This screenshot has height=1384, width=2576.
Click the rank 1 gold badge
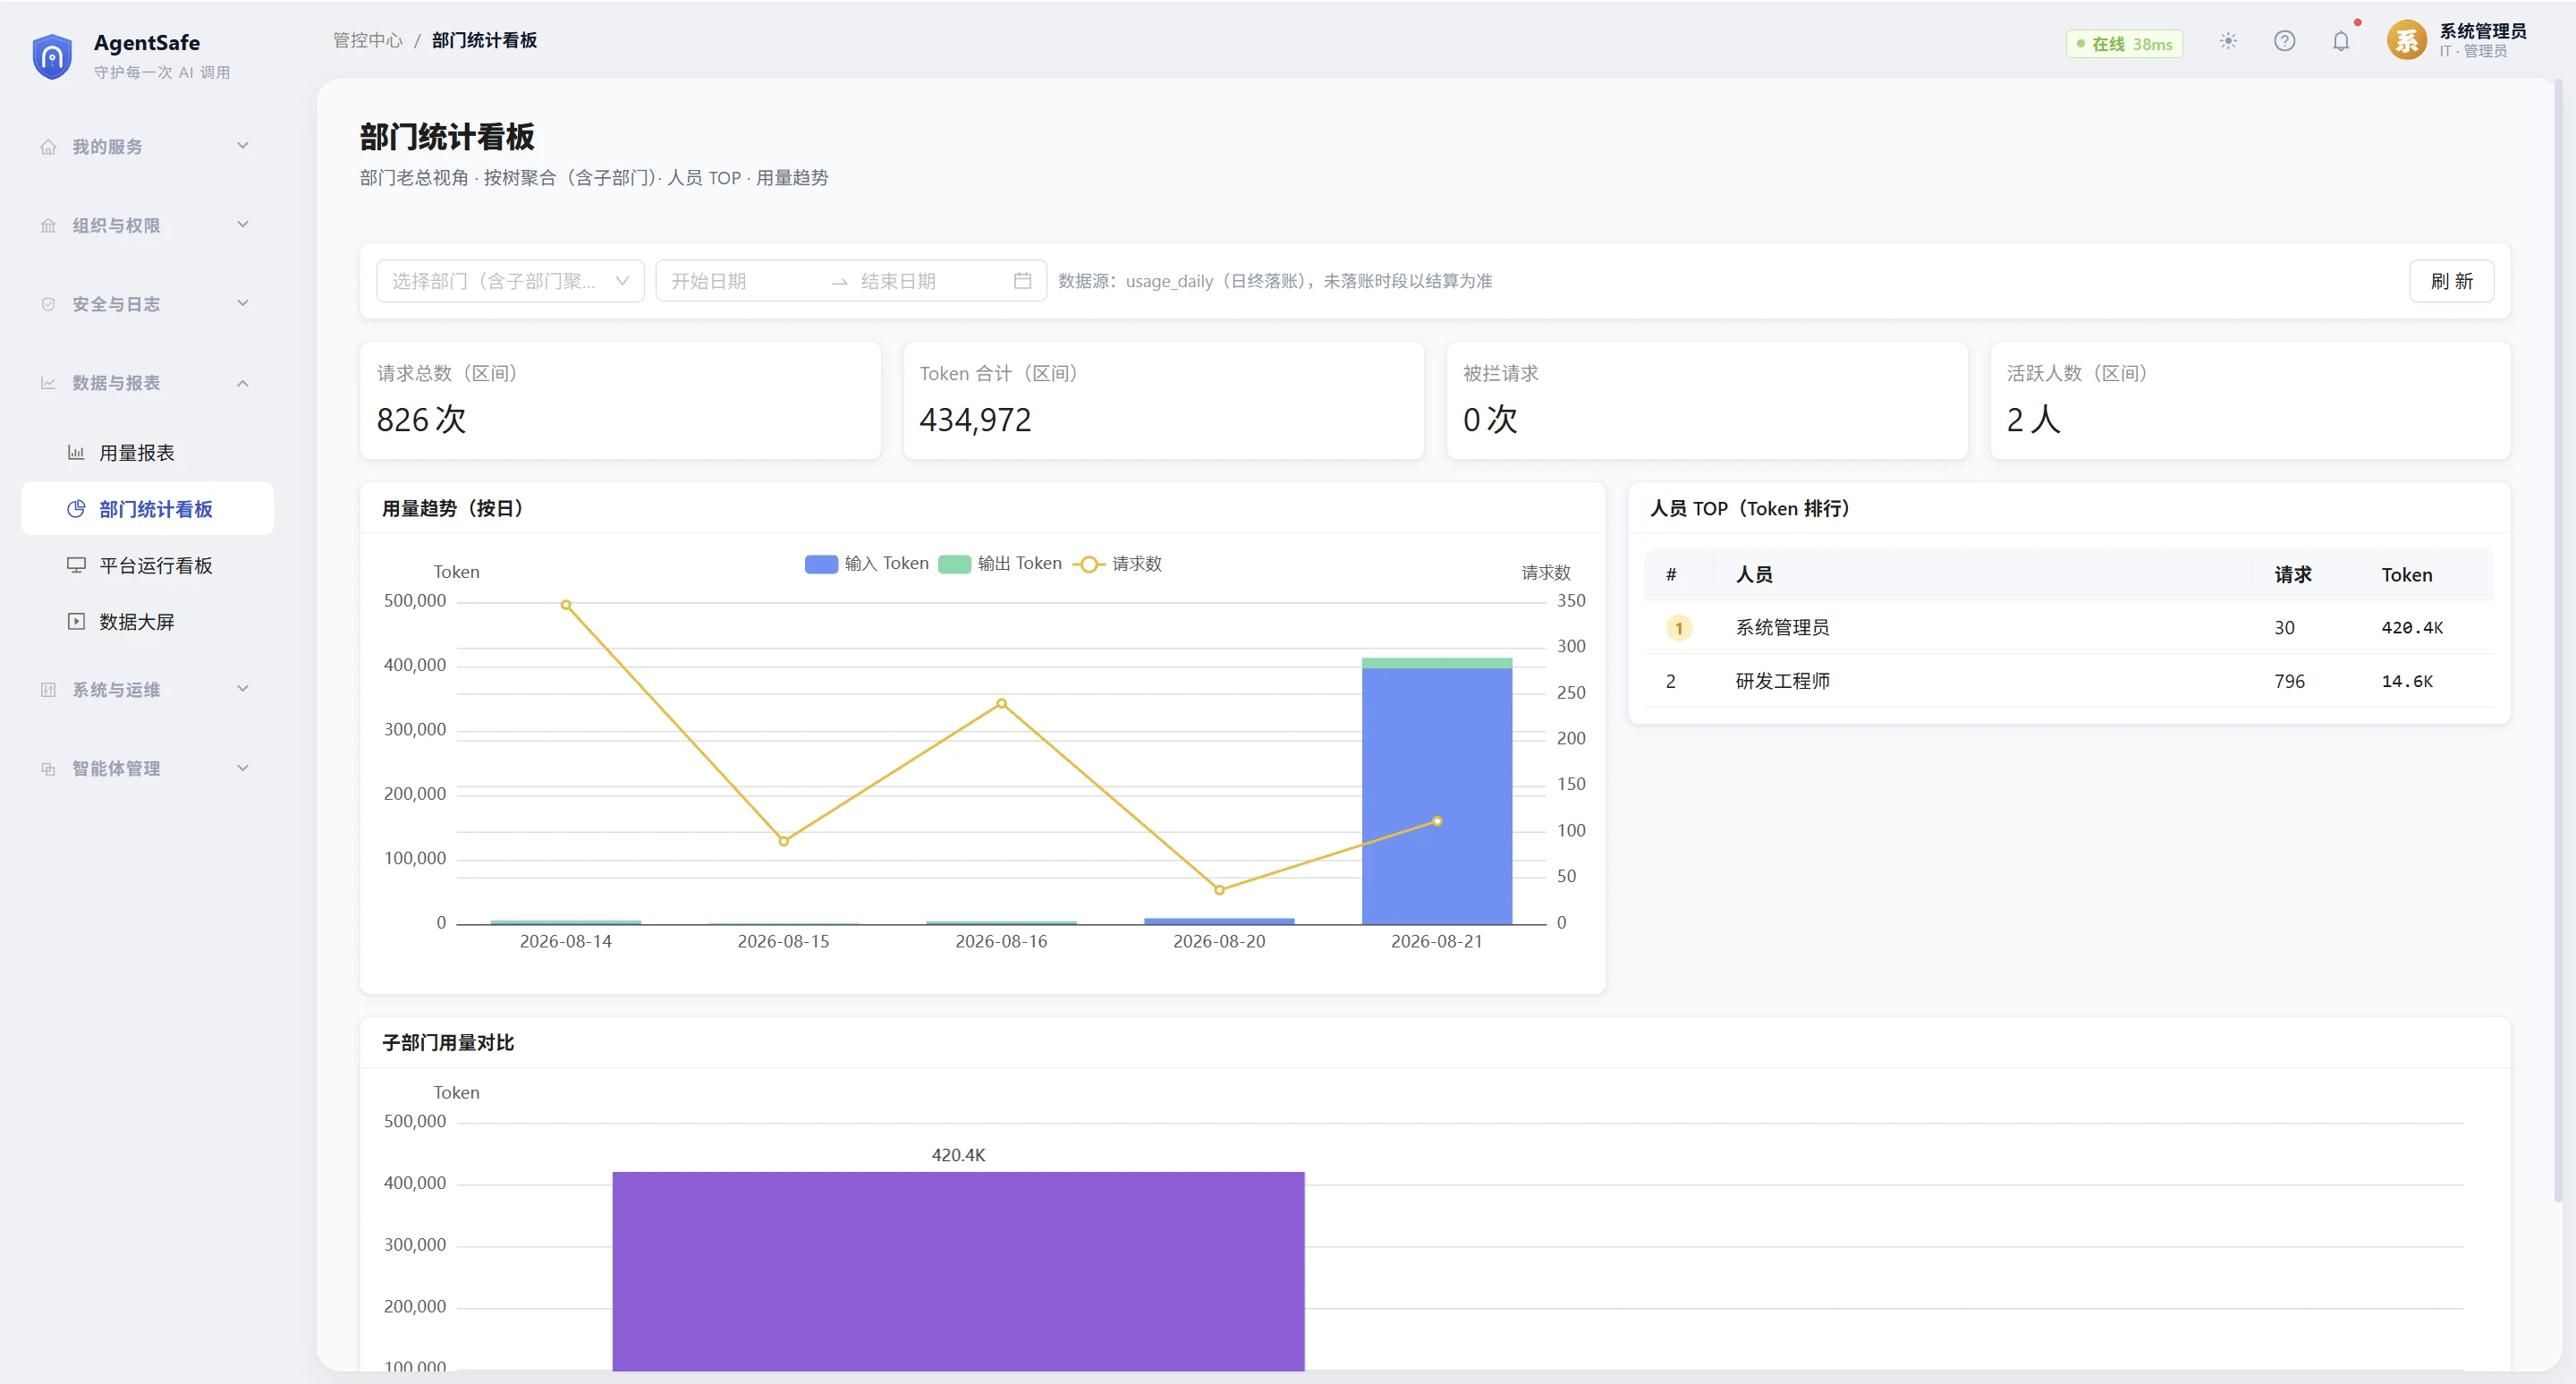(x=1679, y=628)
